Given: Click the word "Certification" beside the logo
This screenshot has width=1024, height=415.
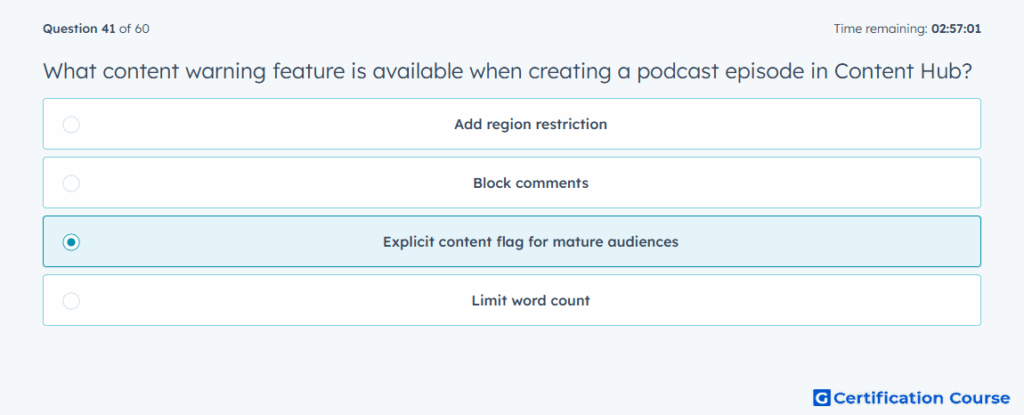Looking at the screenshot, I should [x=891, y=397].
